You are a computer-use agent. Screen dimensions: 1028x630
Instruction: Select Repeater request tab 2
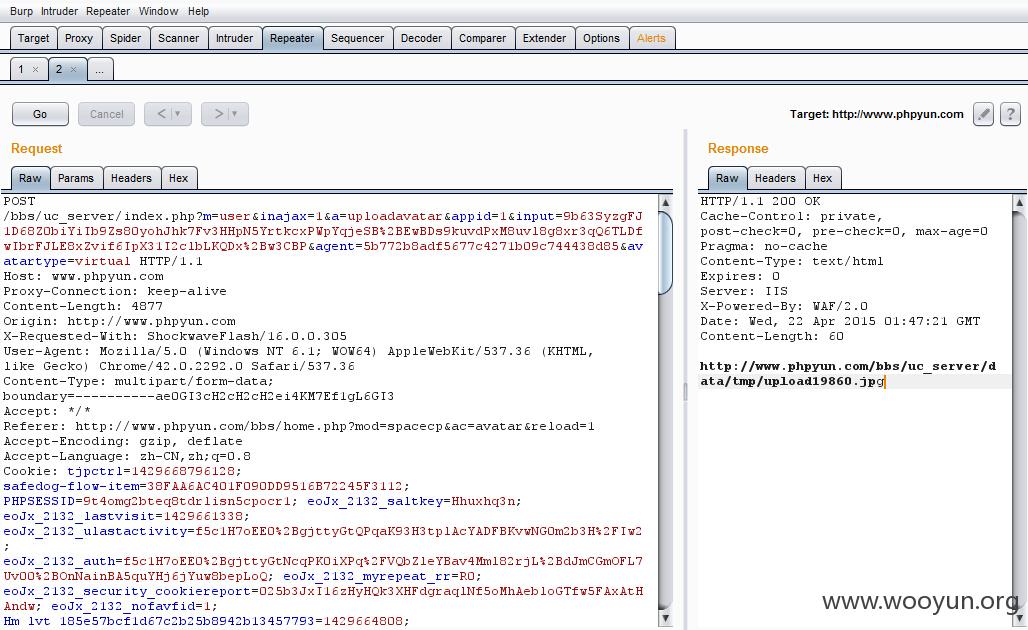coord(59,69)
